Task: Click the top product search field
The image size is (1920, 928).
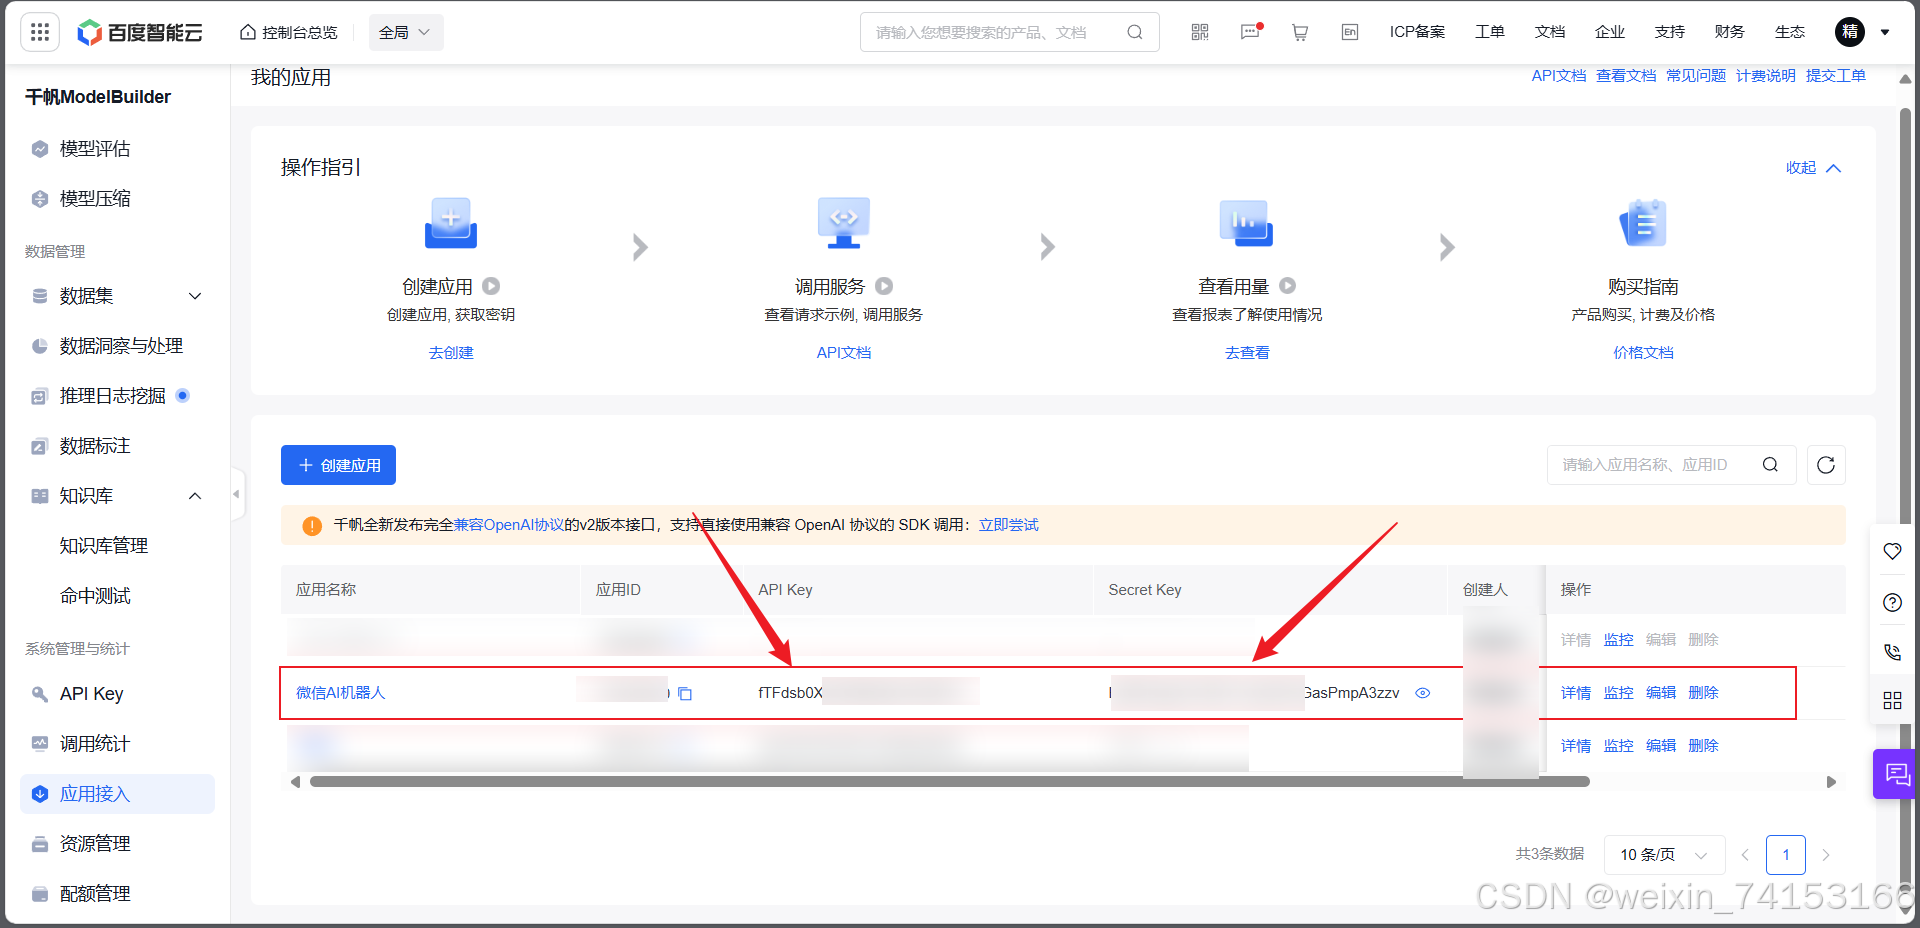Action: click(x=1009, y=32)
